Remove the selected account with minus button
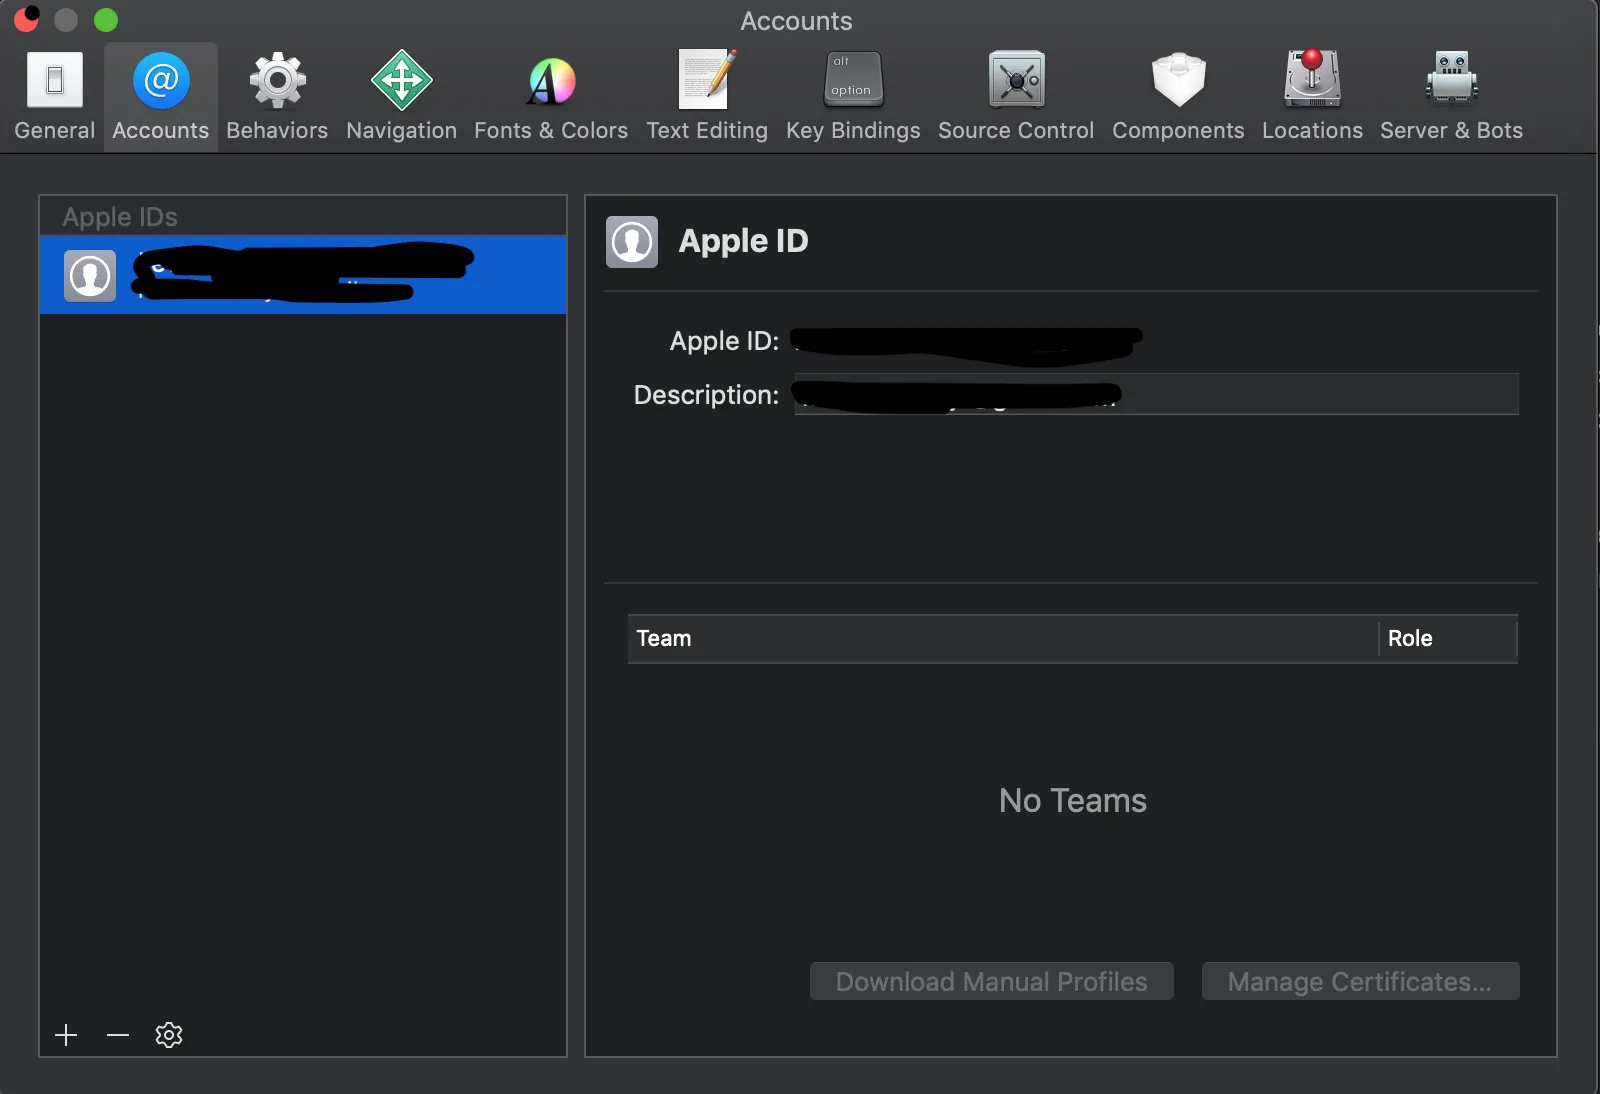This screenshot has width=1600, height=1094. click(x=118, y=1035)
